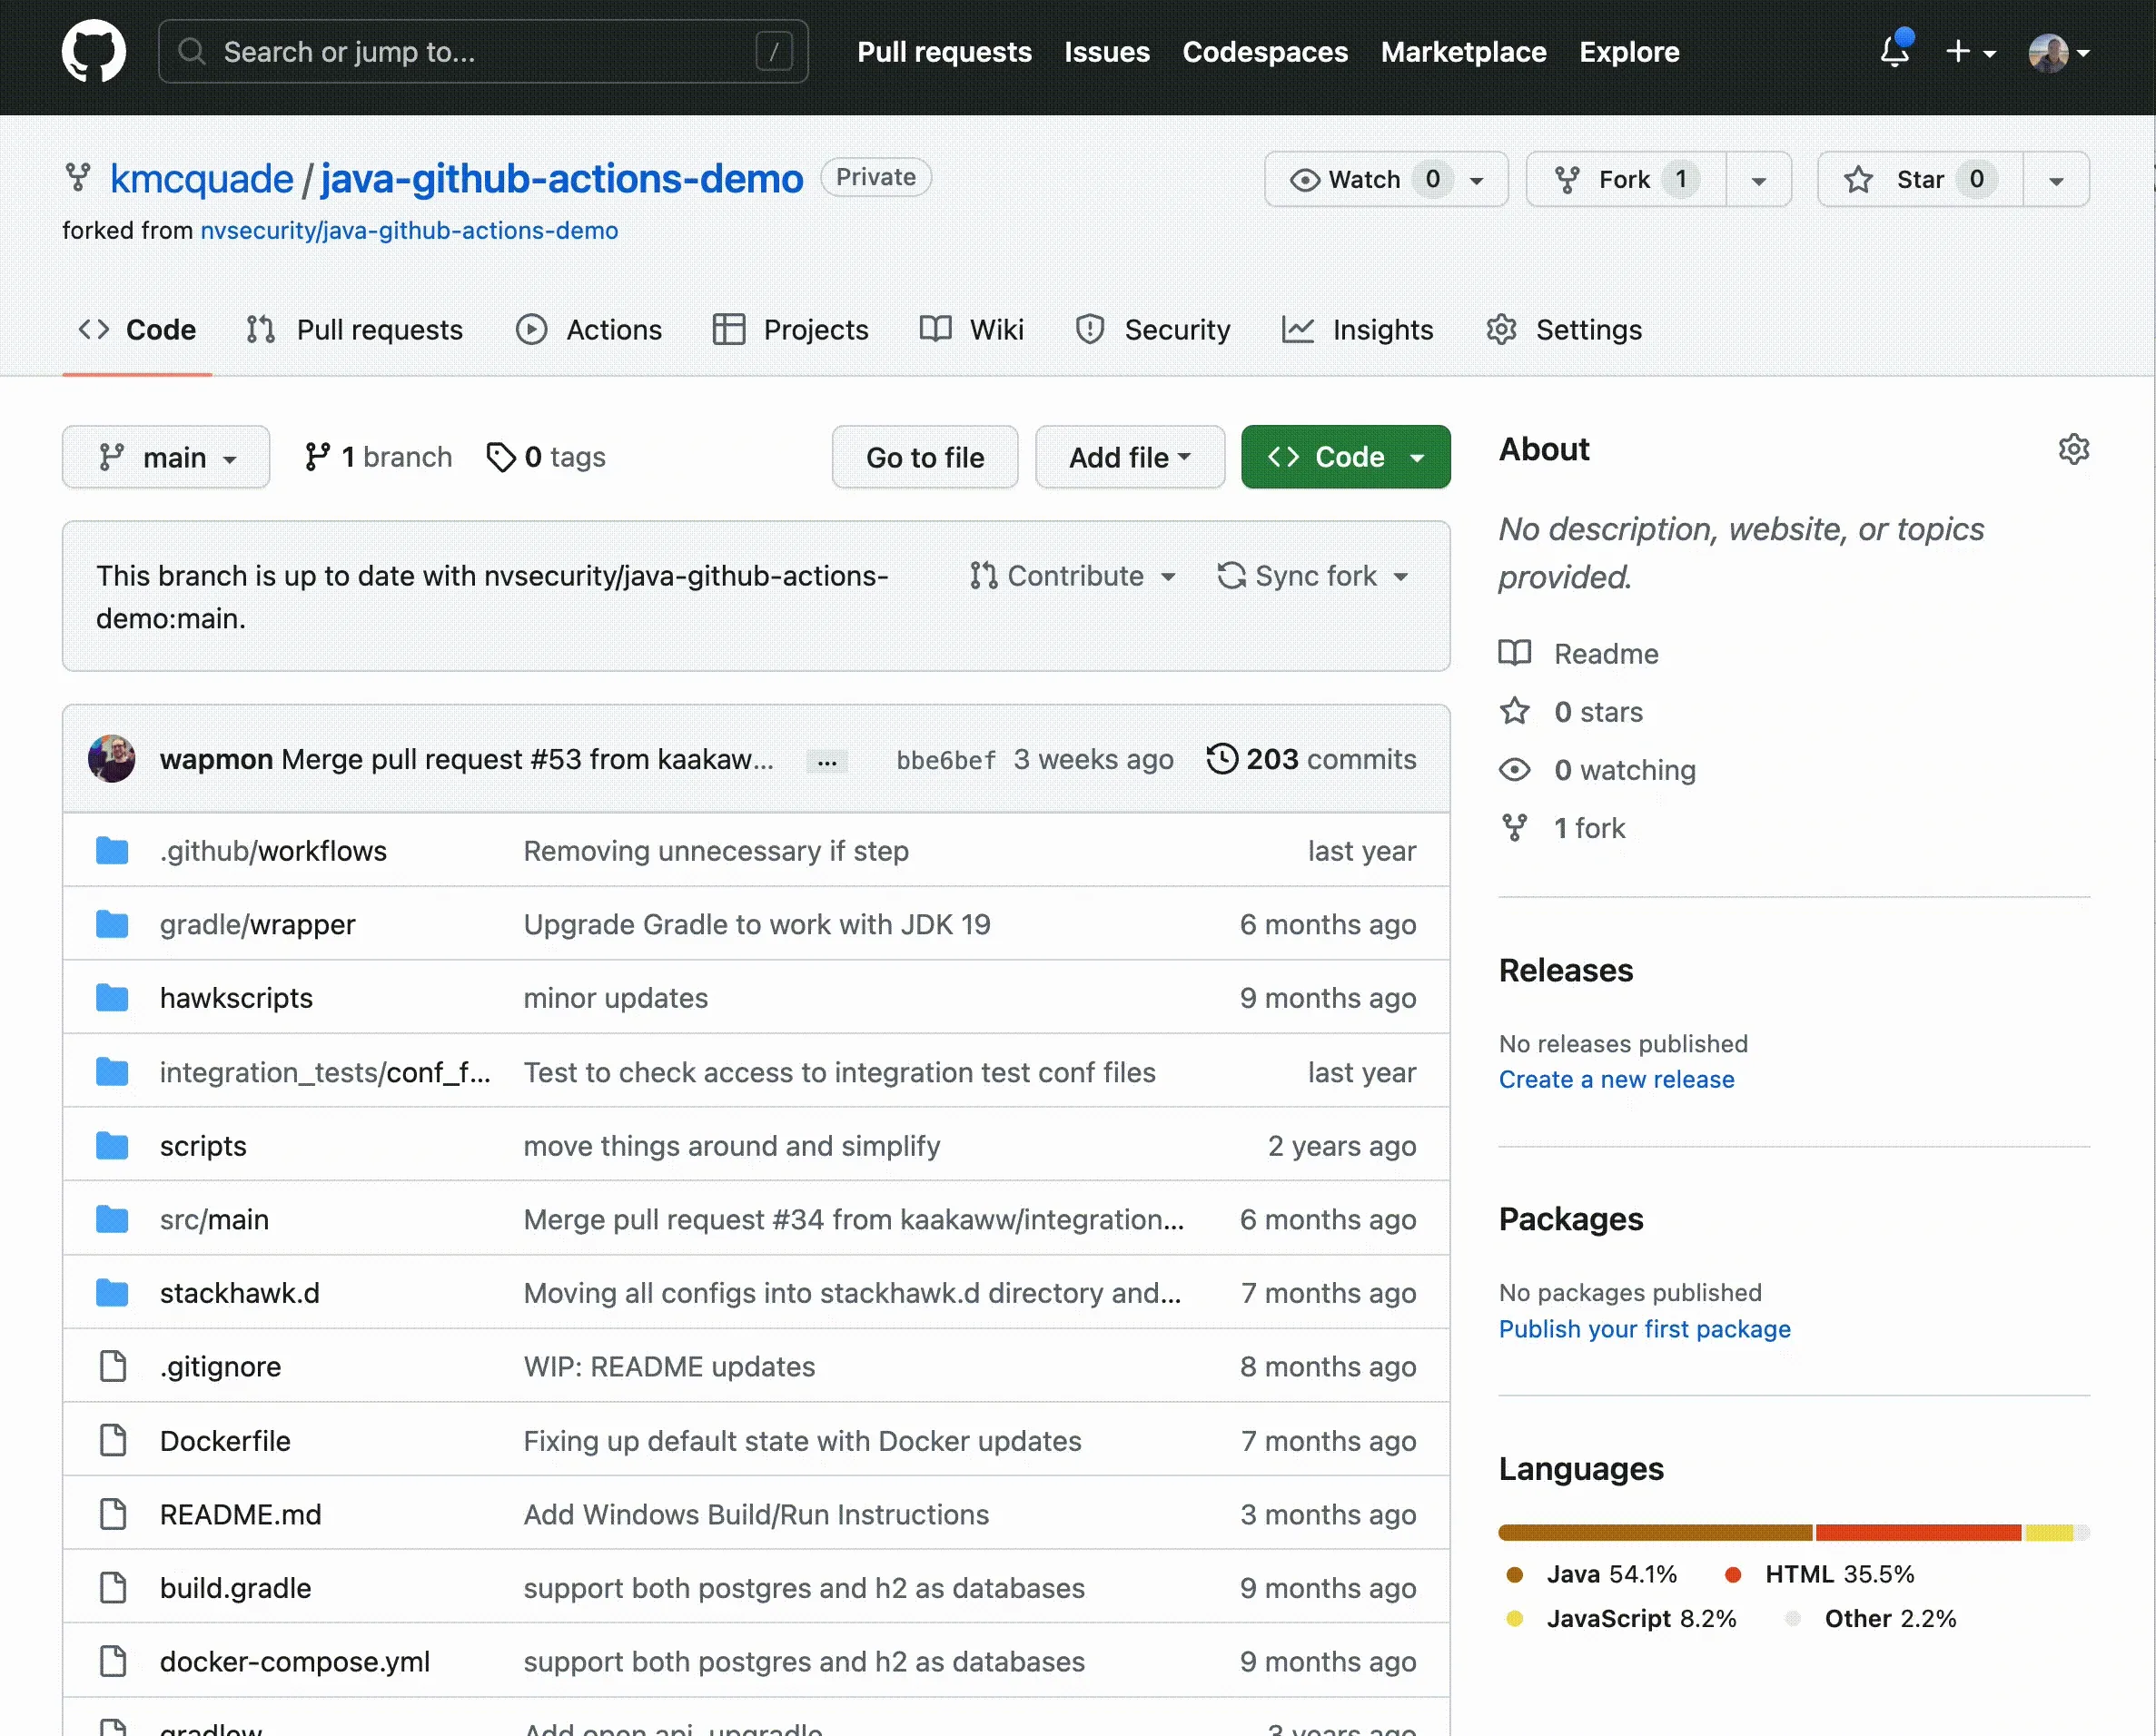Click the hawkscripts folder icon
The image size is (2156, 1736).
[112, 998]
